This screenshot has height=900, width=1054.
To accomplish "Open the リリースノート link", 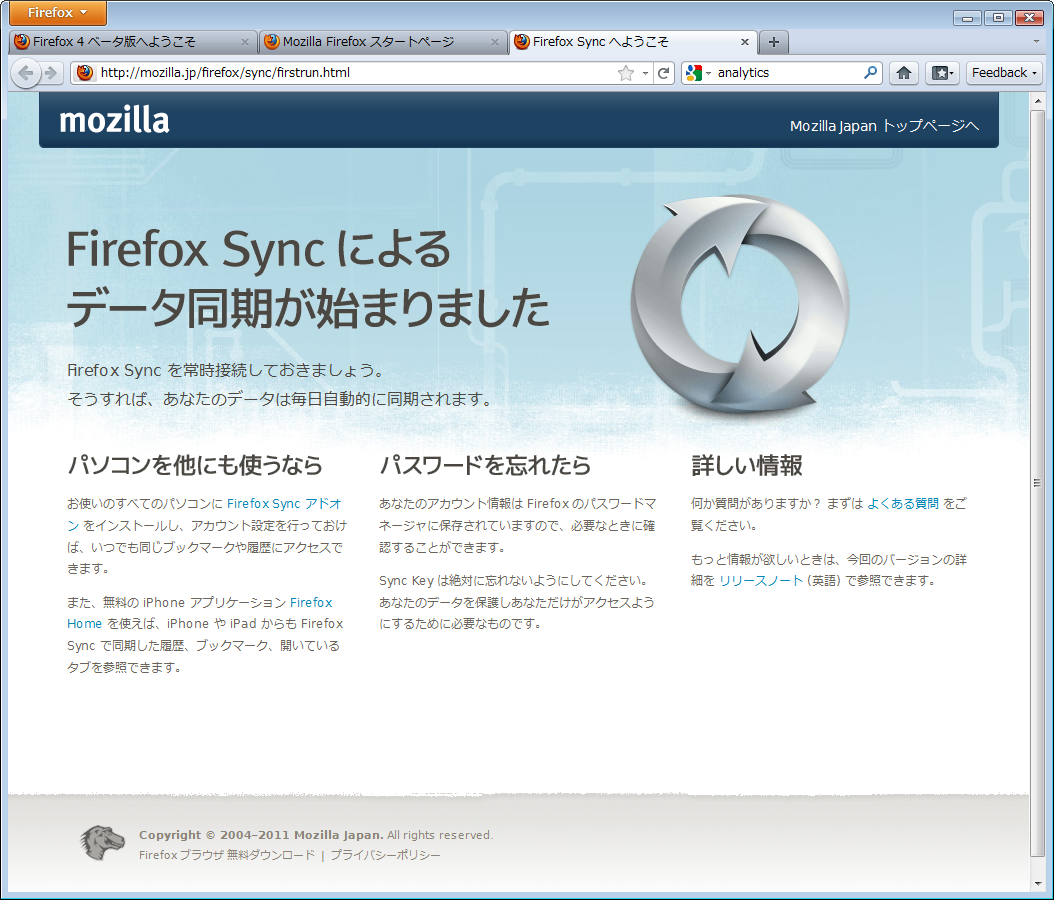I will tap(761, 580).
